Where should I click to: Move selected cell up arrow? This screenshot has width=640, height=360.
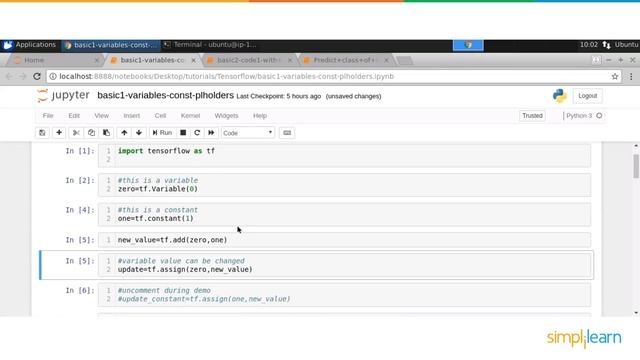tap(124, 133)
